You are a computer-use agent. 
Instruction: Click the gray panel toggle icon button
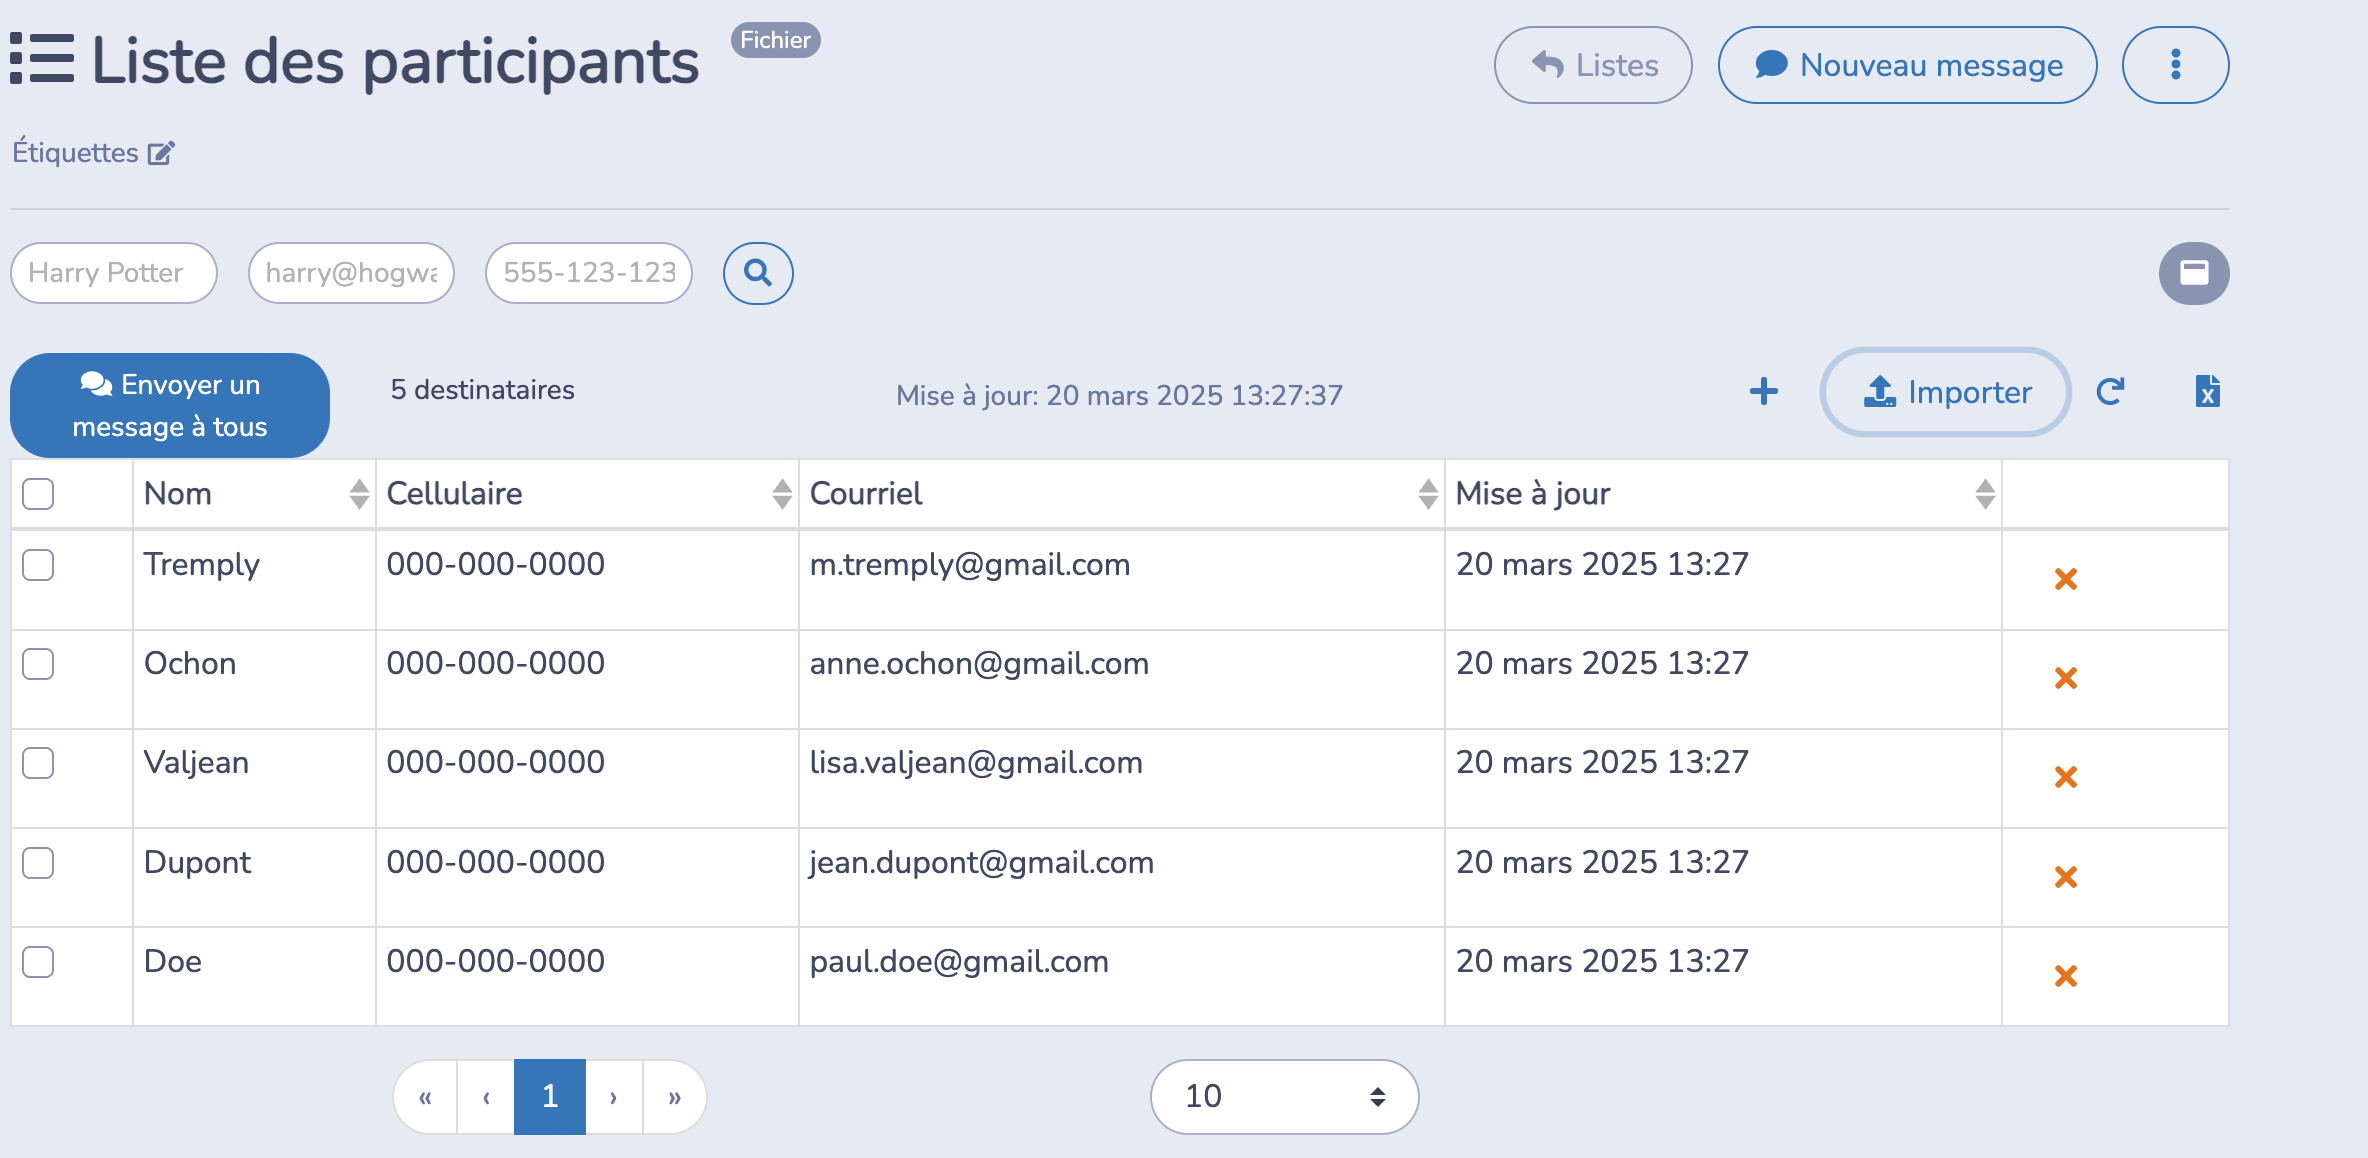2194,273
